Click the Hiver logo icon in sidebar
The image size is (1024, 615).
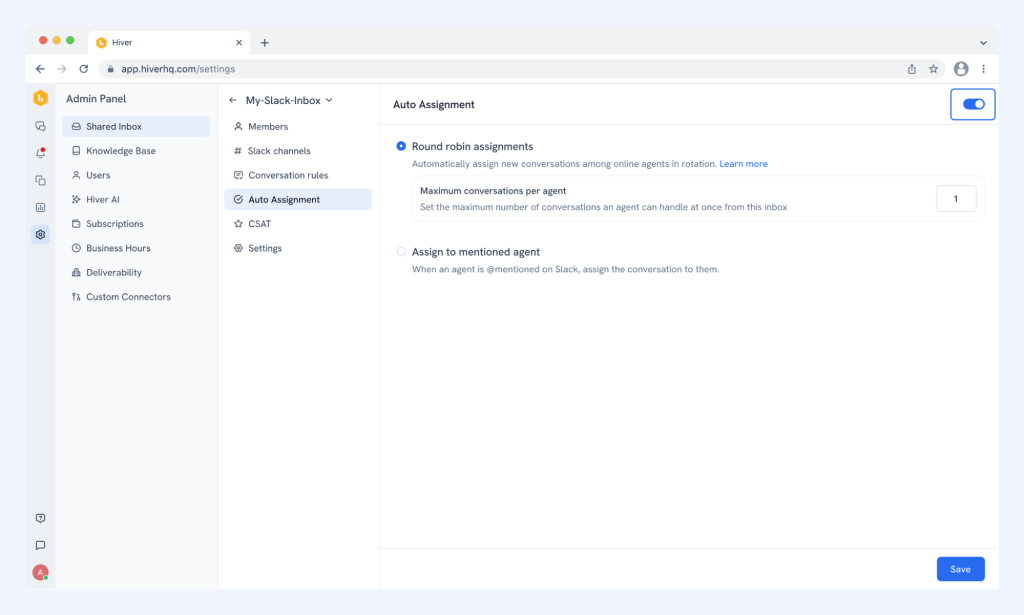pos(40,99)
